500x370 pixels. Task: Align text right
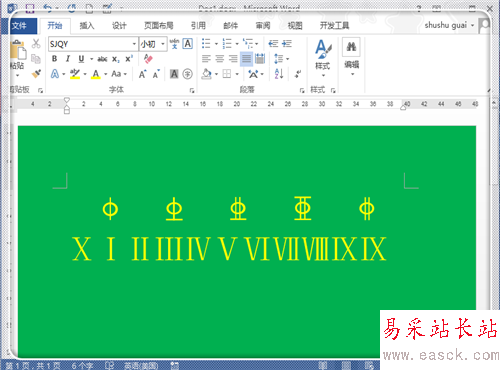[233, 59]
